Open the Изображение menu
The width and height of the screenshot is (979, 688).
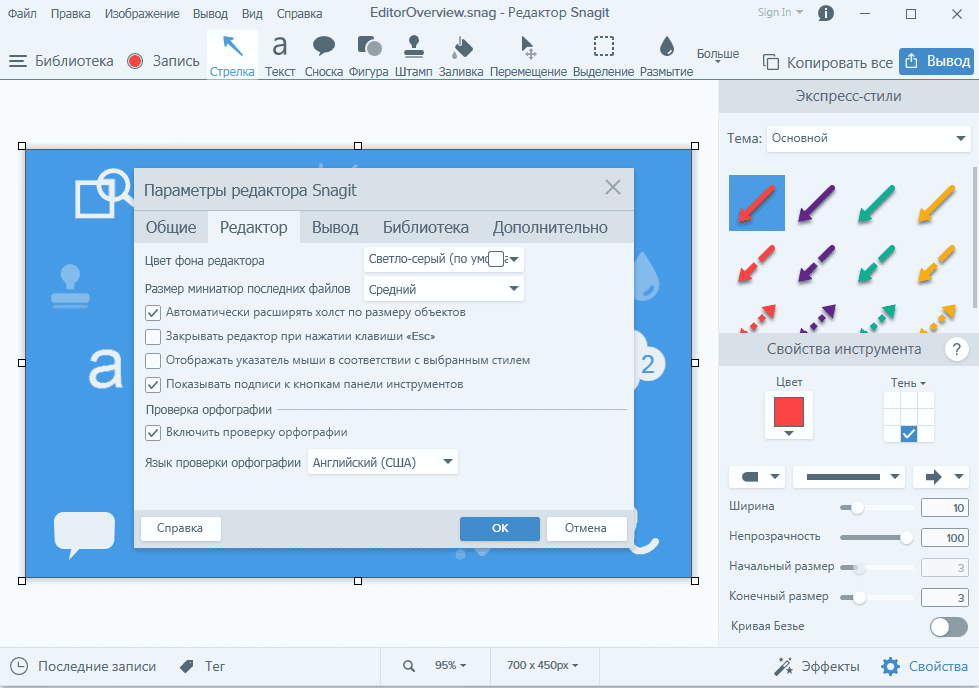[142, 13]
